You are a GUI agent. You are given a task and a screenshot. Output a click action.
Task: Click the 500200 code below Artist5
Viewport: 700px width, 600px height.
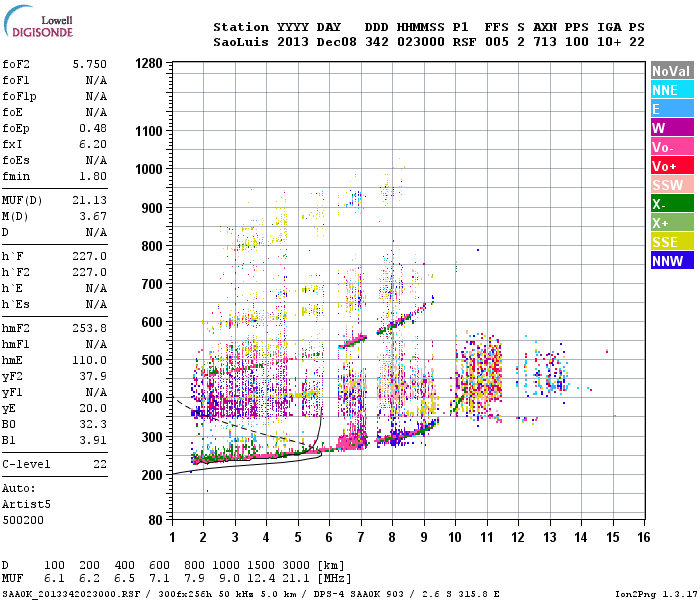click(23, 520)
